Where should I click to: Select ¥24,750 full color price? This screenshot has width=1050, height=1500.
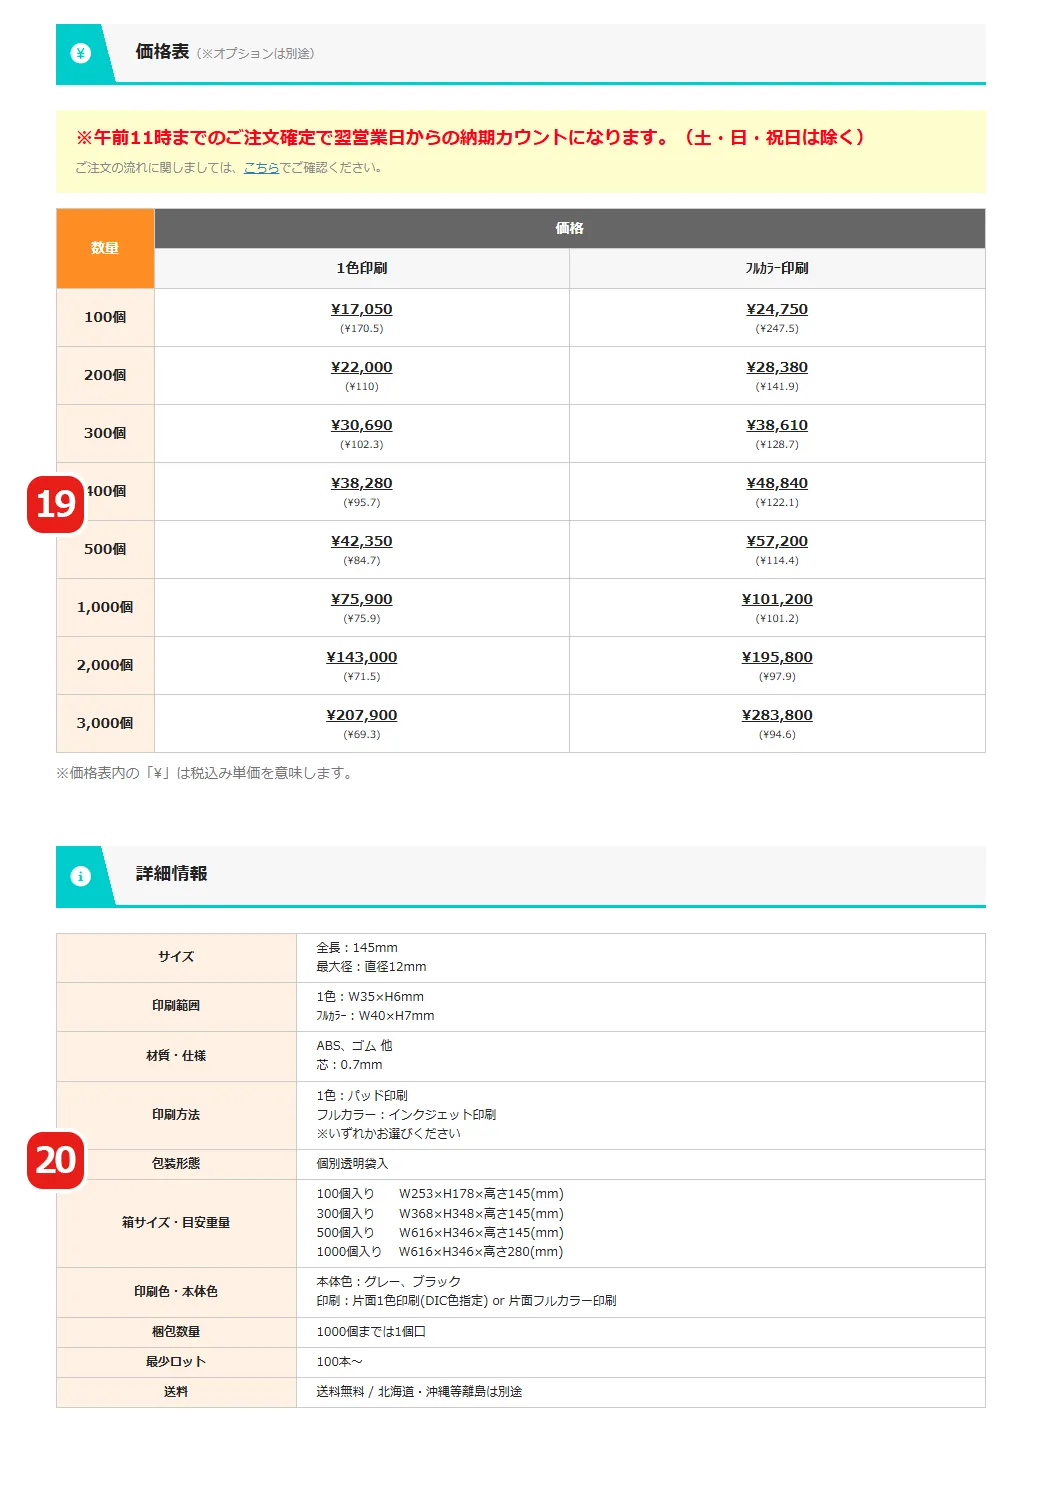coord(776,309)
